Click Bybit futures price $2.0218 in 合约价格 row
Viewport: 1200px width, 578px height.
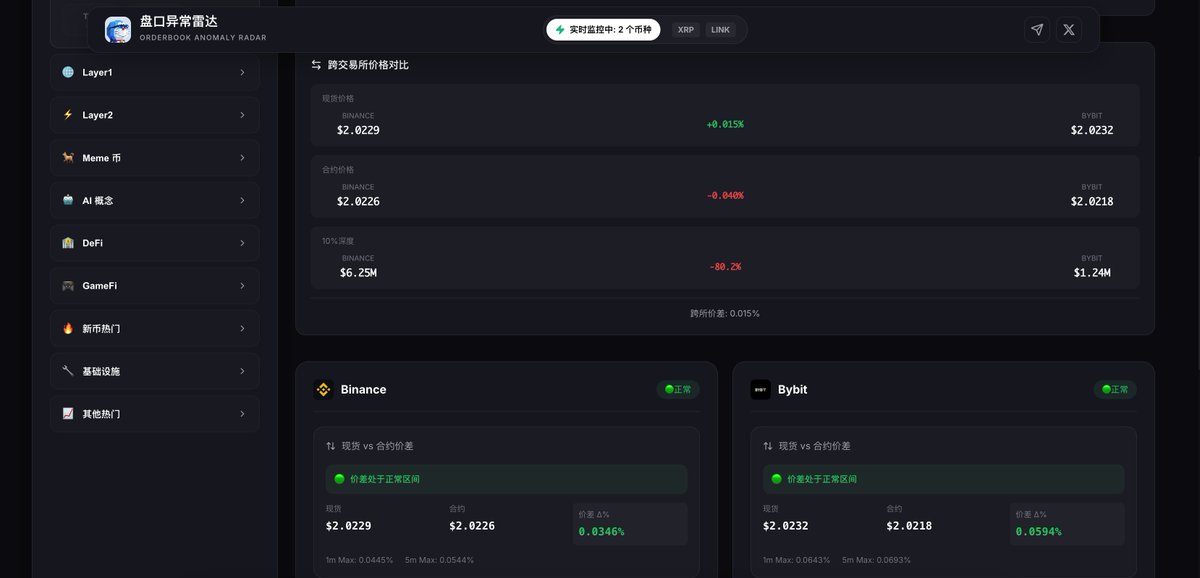point(1092,201)
